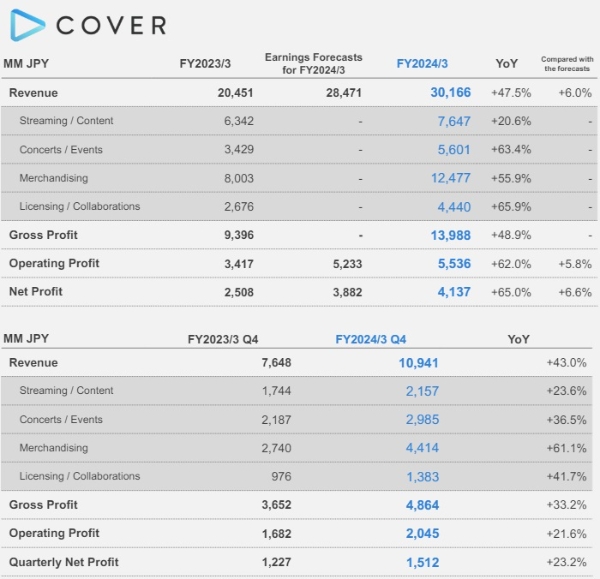Click Q4 Revenue value 10,941
The height and width of the screenshot is (579, 600).
pyautogui.click(x=419, y=363)
